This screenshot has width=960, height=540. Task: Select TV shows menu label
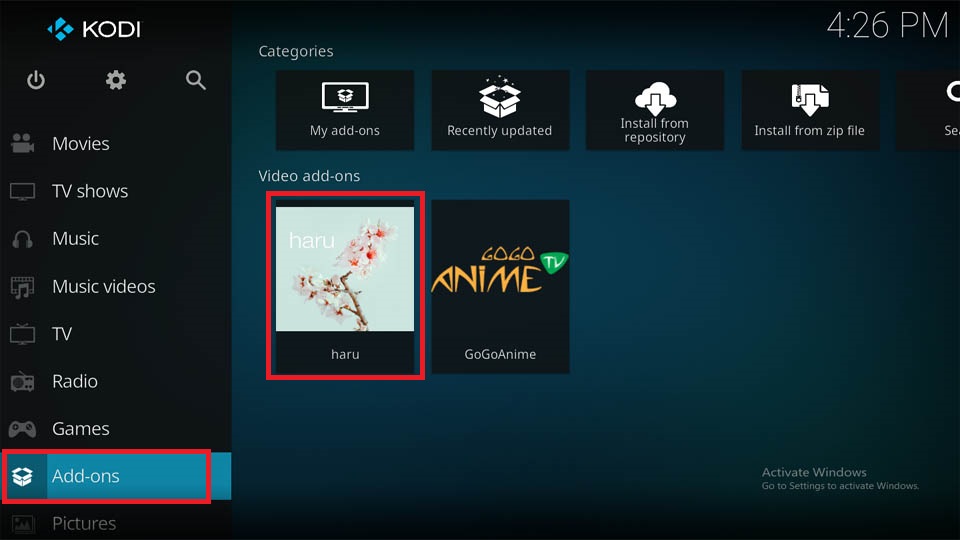(90, 191)
